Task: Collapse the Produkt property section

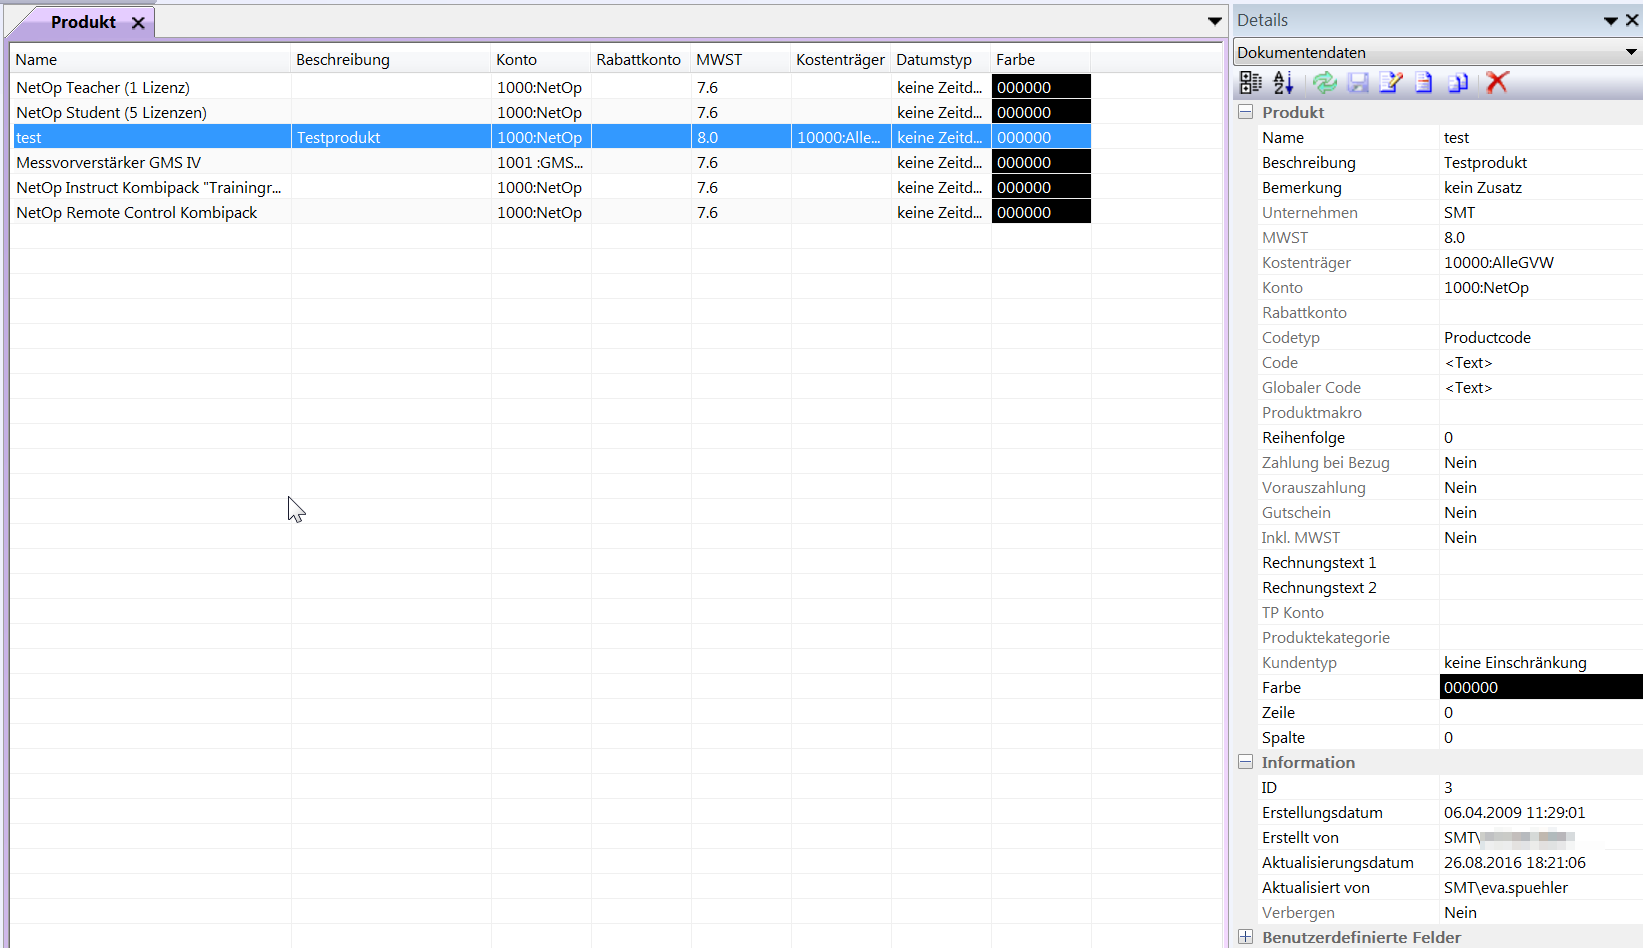Action: (1246, 112)
